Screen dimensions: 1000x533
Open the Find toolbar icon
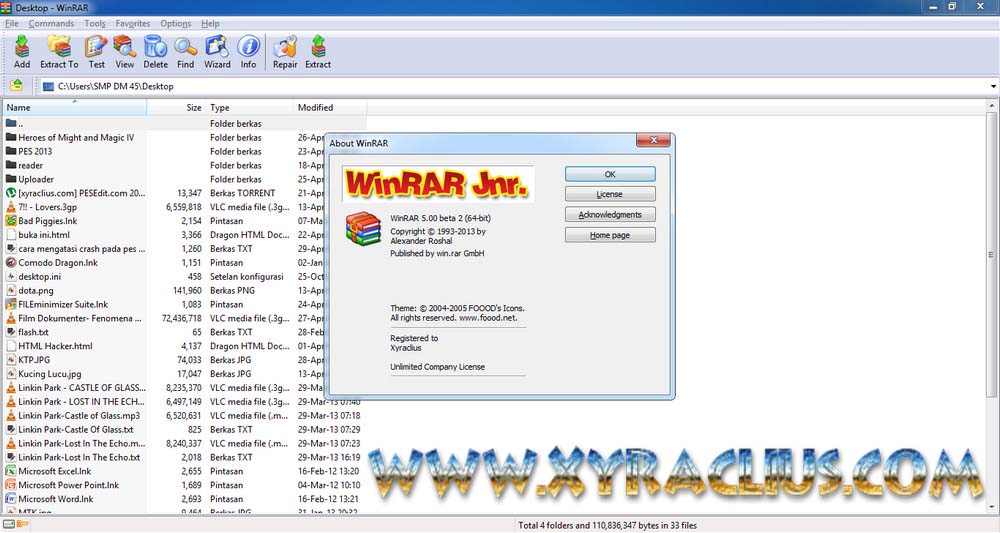(186, 52)
